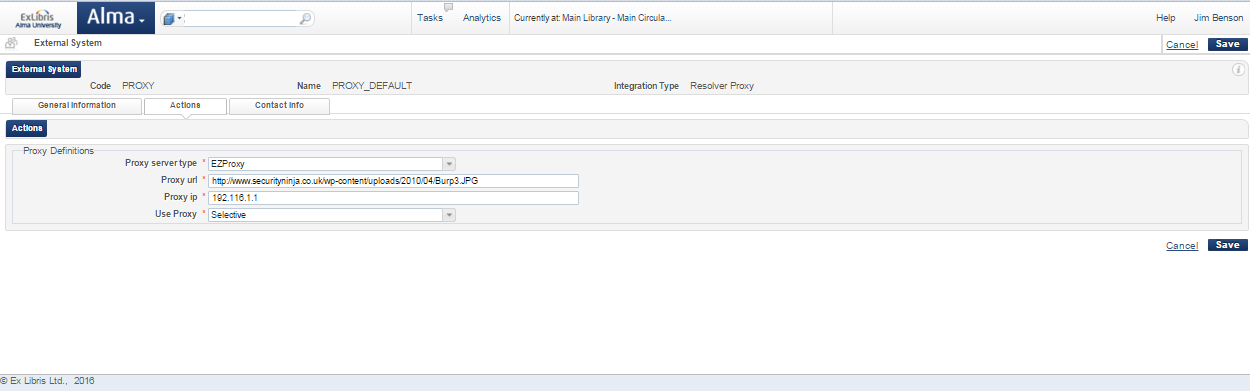Open the Tasks menu
This screenshot has height=391, width=1250.
(430, 18)
